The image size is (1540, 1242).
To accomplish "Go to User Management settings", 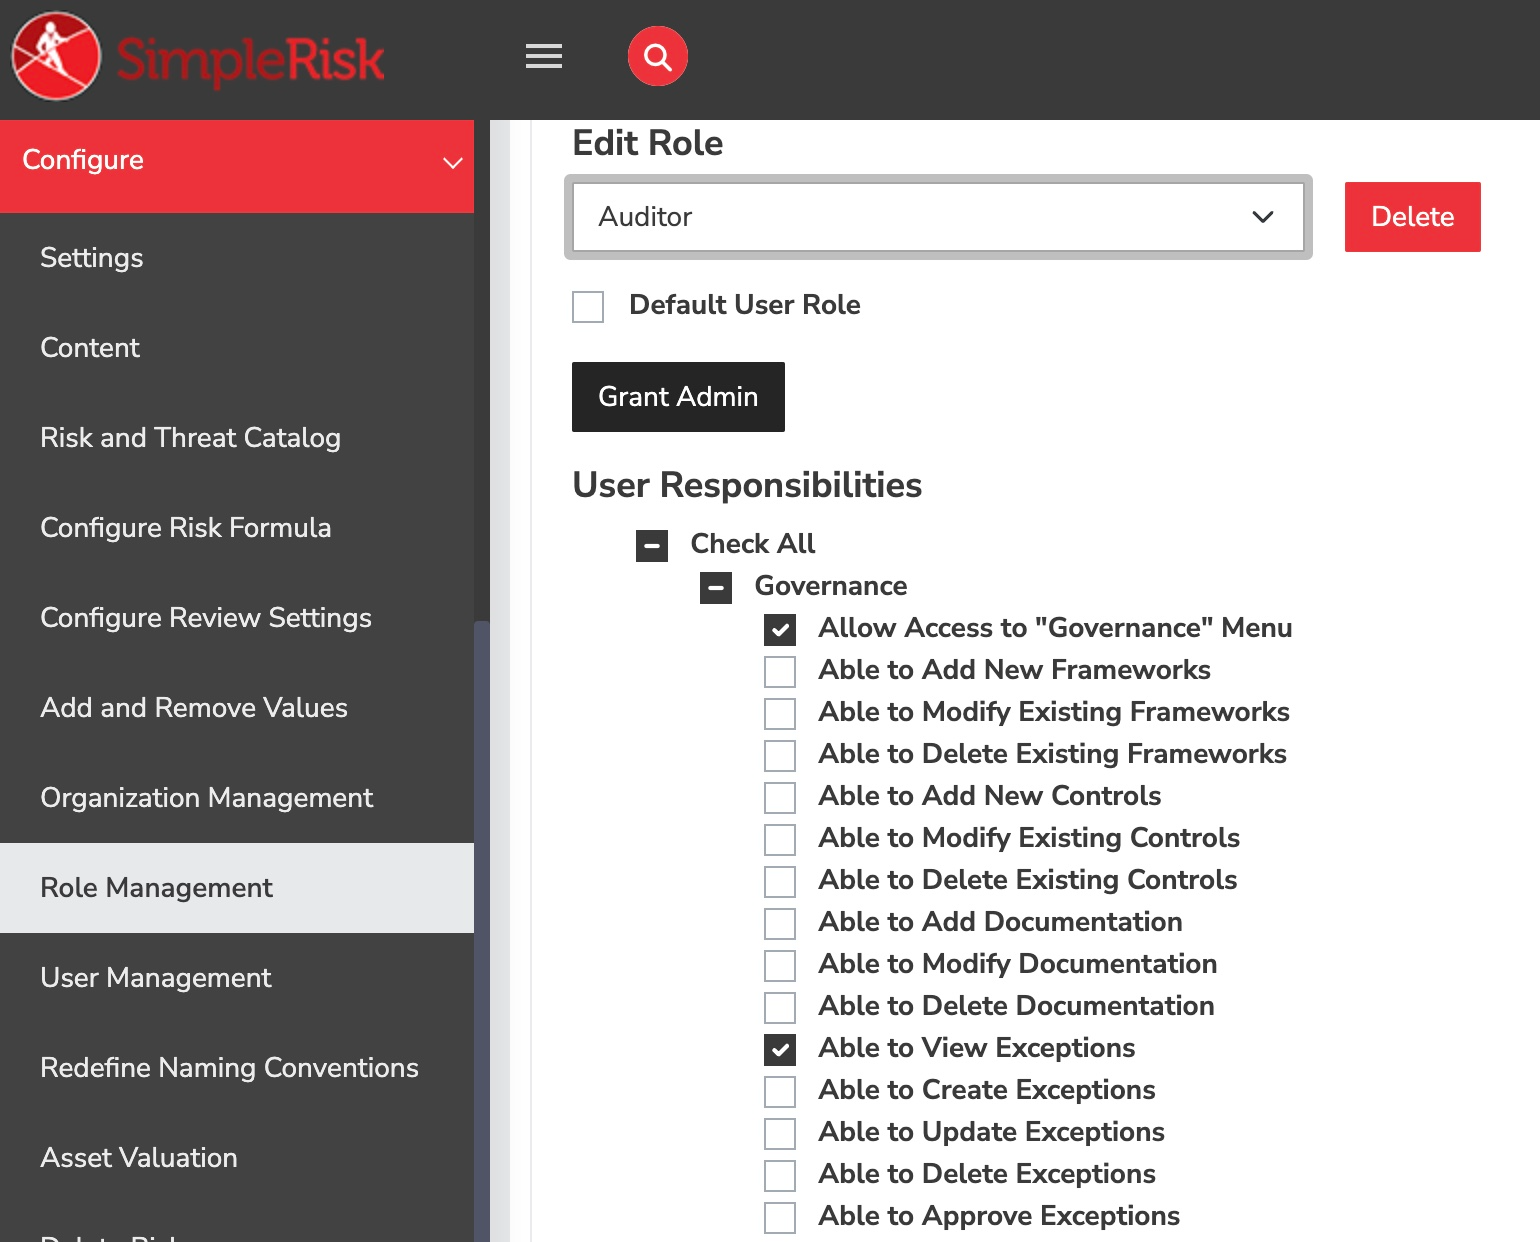I will coord(156,978).
